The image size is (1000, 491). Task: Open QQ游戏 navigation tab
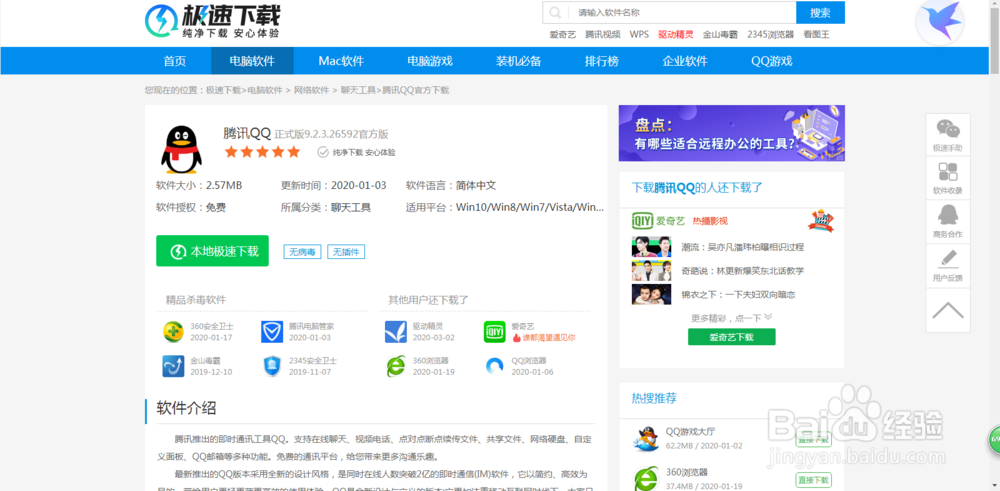(x=772, y=61)
